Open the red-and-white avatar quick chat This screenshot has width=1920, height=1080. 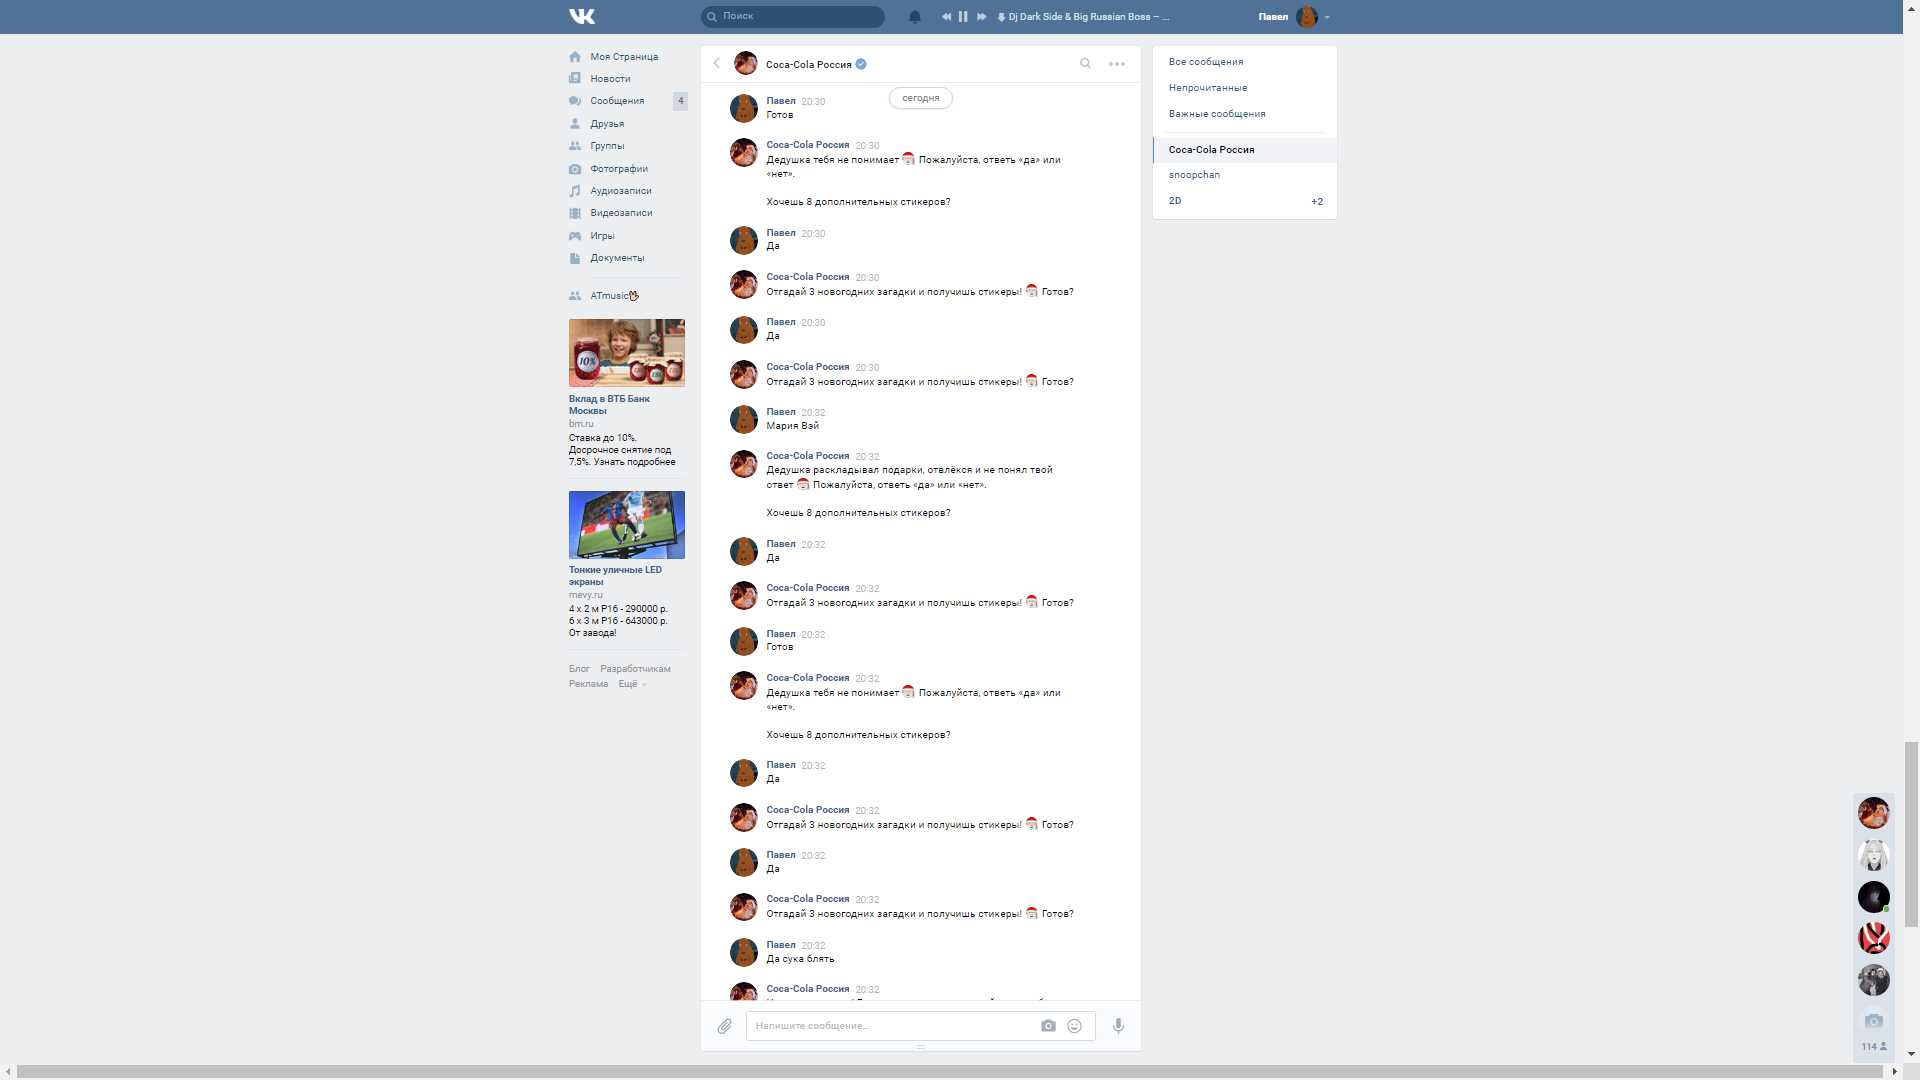[x=1873, y=938]
